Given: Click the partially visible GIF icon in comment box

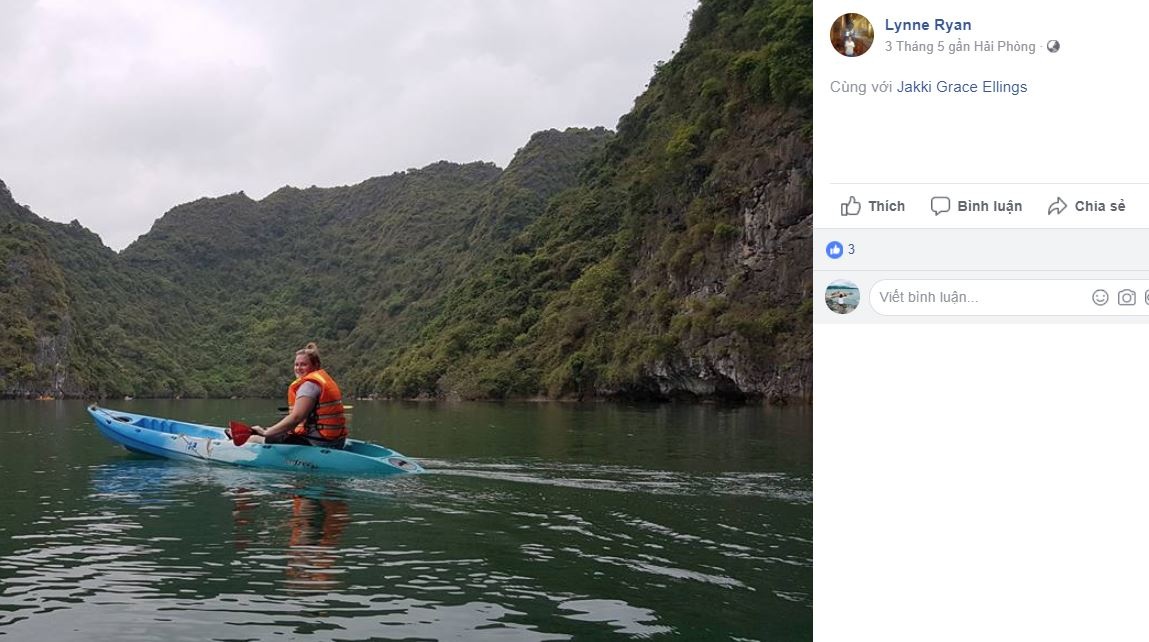Looking at the screenshot, I should click(x=1147, y=297).
